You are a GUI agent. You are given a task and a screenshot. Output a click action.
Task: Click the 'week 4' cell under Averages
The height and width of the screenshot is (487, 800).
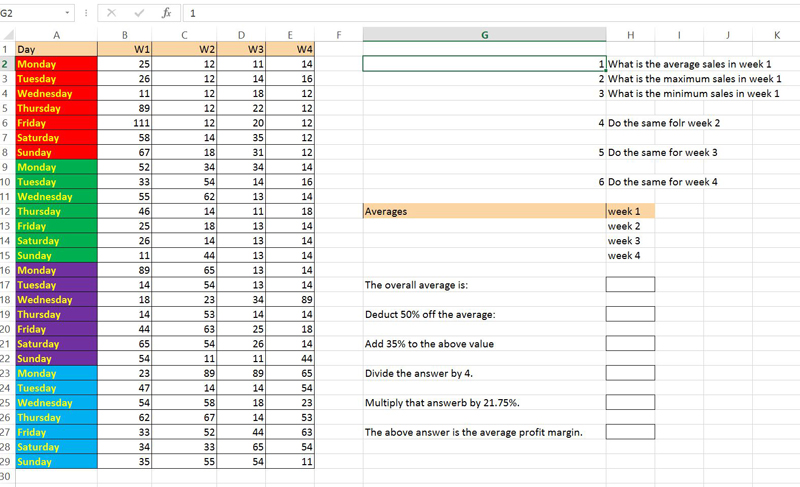(631, 255)
